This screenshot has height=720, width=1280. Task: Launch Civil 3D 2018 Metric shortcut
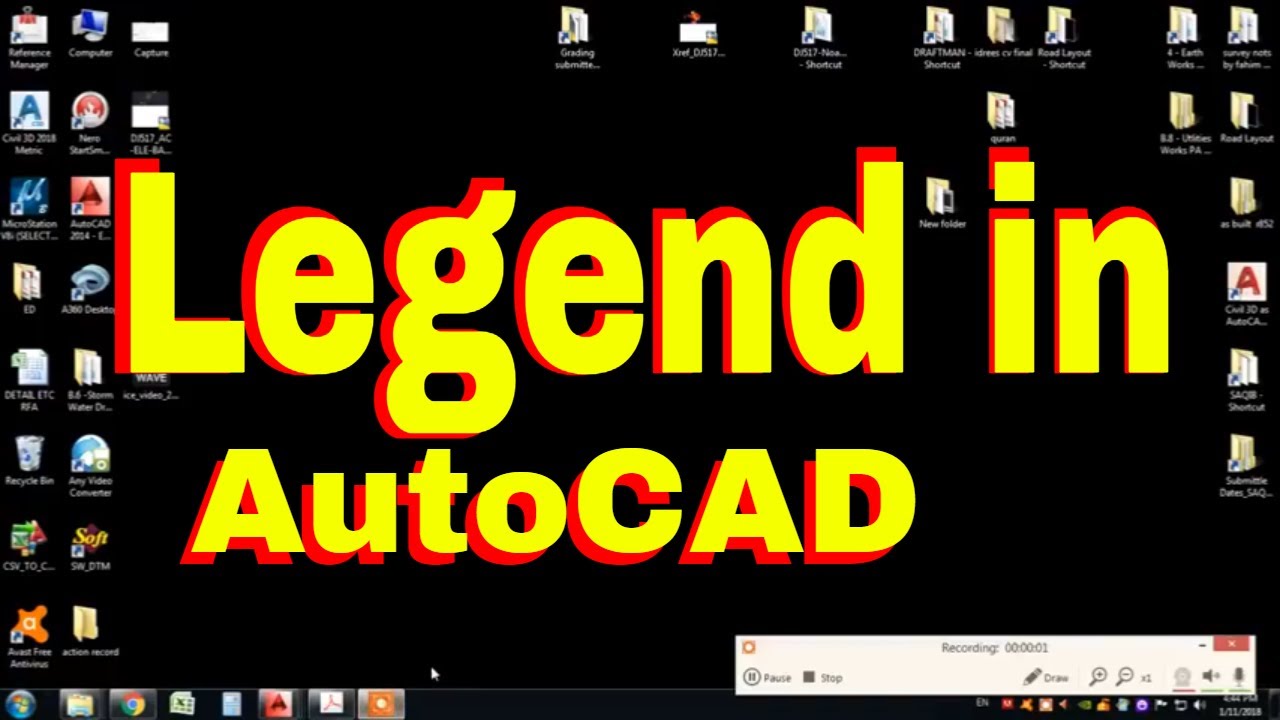click(29, 124)
